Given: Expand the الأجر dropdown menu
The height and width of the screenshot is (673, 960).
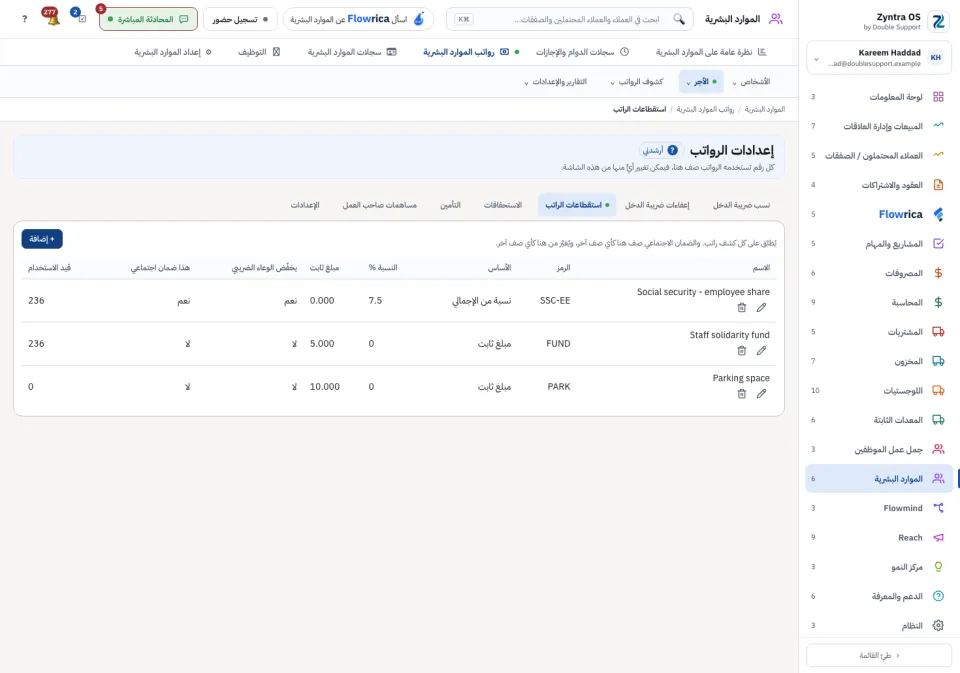Looking at the screenshot, I should pyautogui.click(x=701, y=81).
